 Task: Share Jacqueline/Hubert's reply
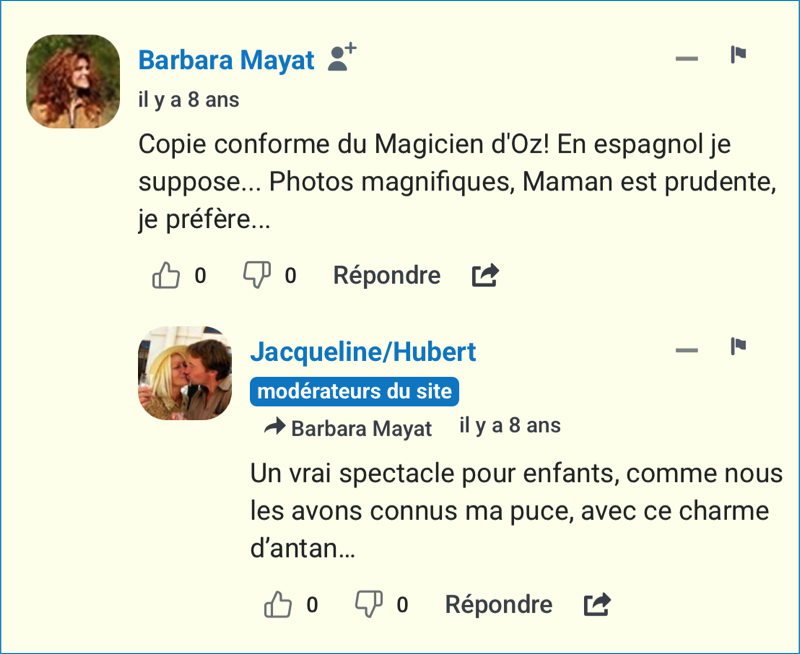[x=597, y=605]
